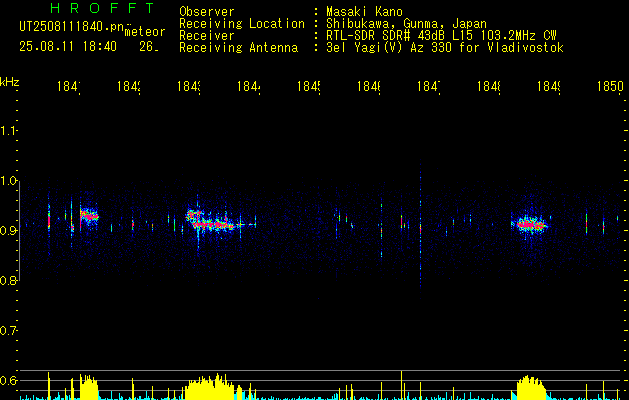Click the Receiving Location label
629x400 pixels.
tap(242, 24)
